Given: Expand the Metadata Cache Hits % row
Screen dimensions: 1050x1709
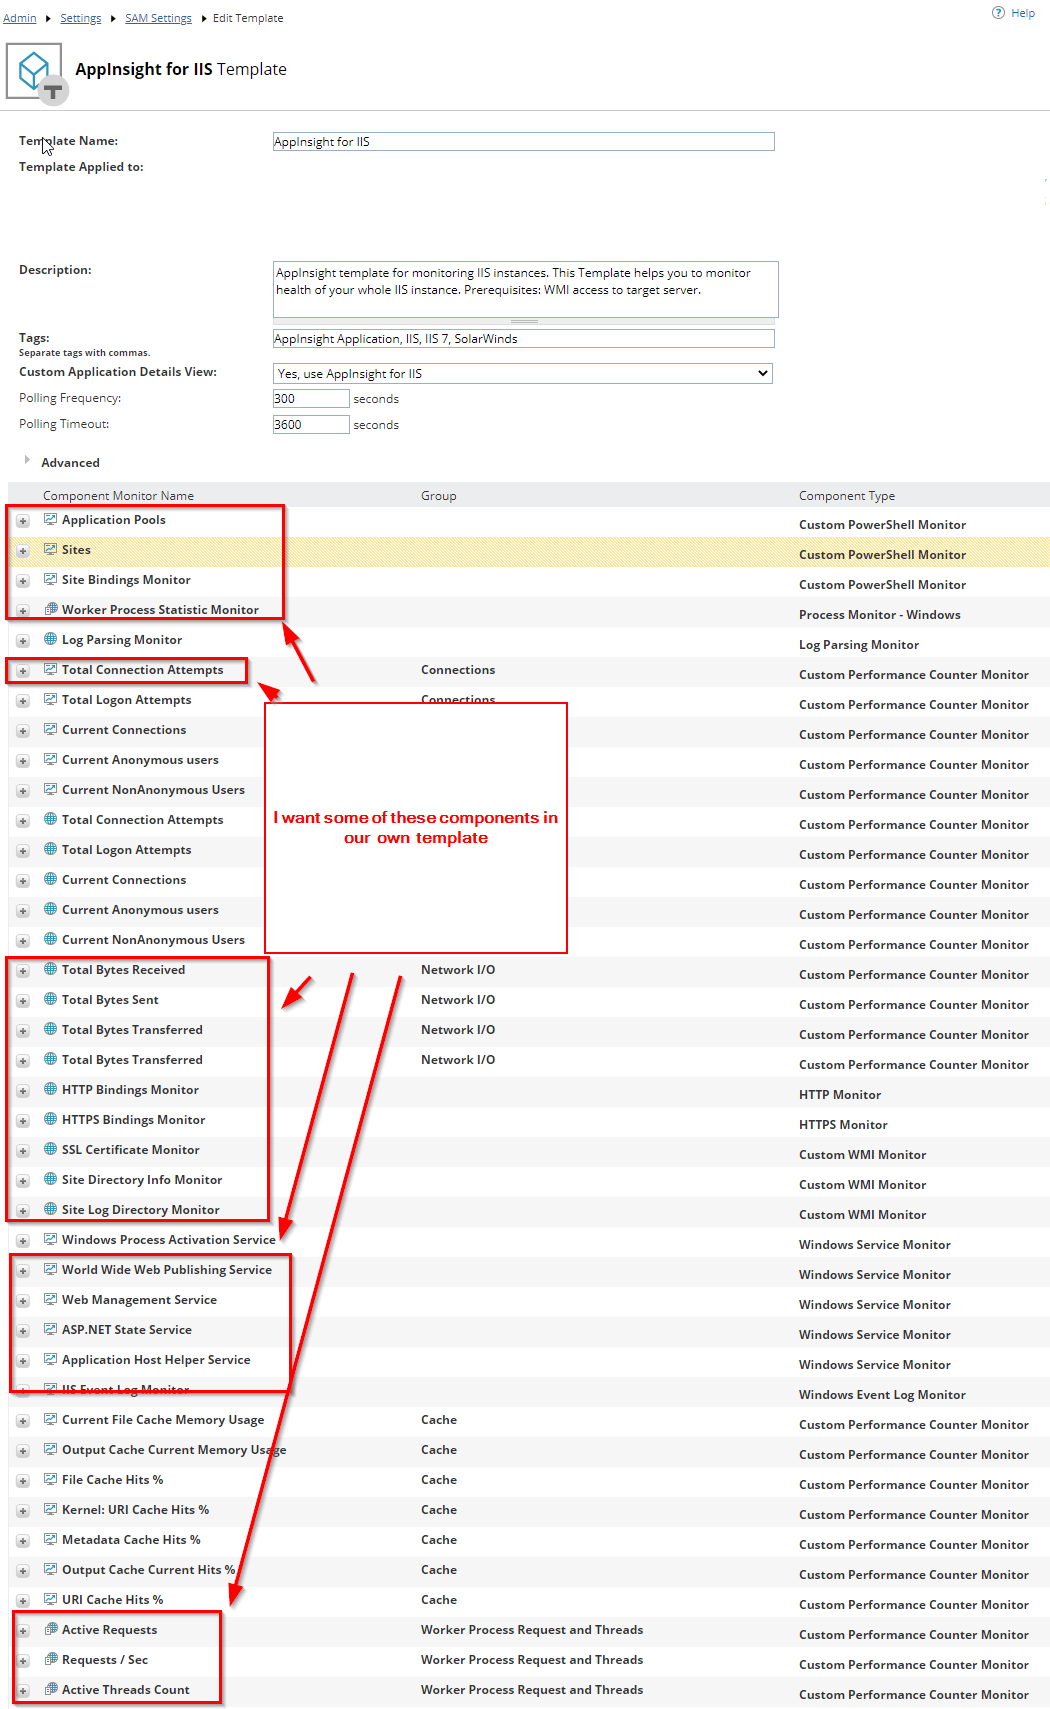Looking at the screenshot, I should [x=23, y=1541].
